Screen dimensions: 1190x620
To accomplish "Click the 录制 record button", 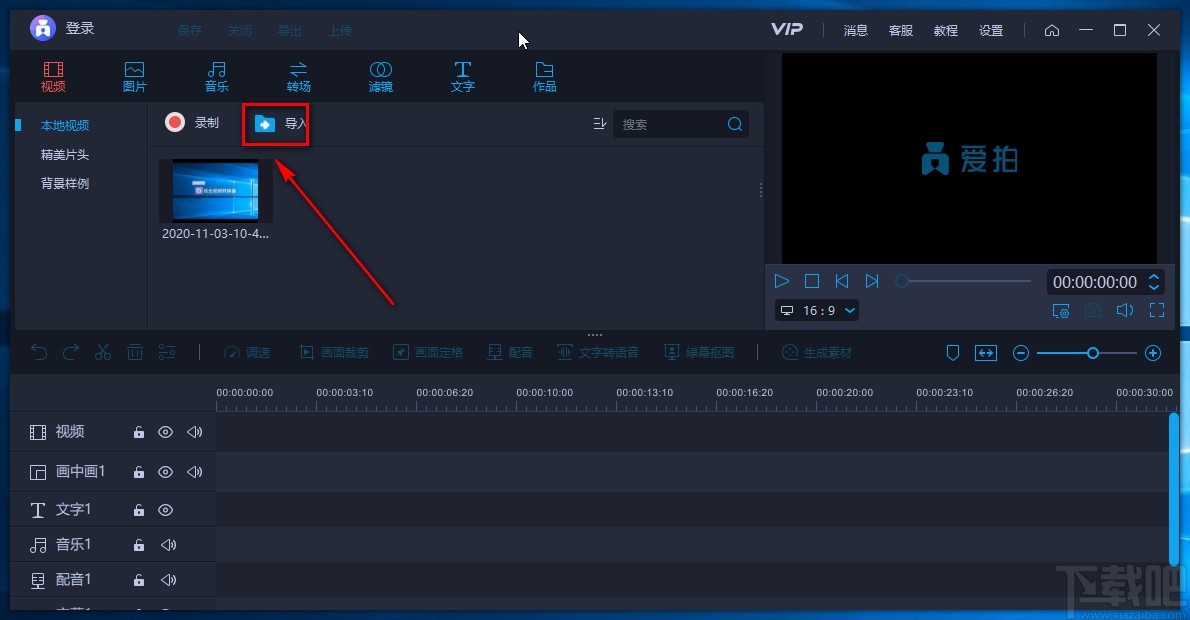I will point(192,122).
